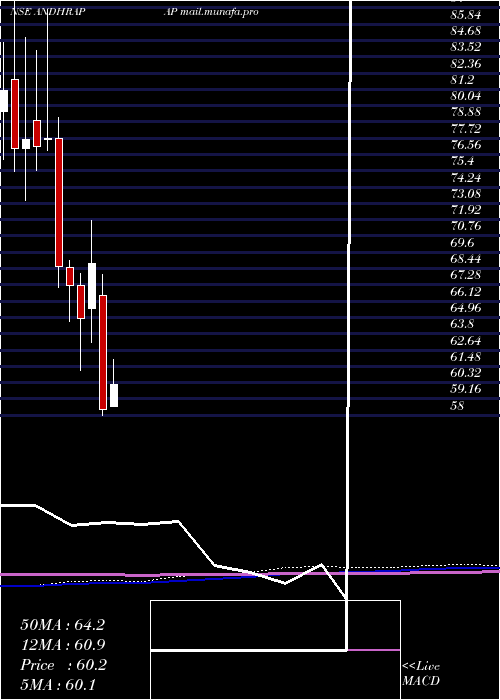Viewport: 500px width, 700px height.
Task: Select the 61.48 price axis label
Action: point(466,356)
